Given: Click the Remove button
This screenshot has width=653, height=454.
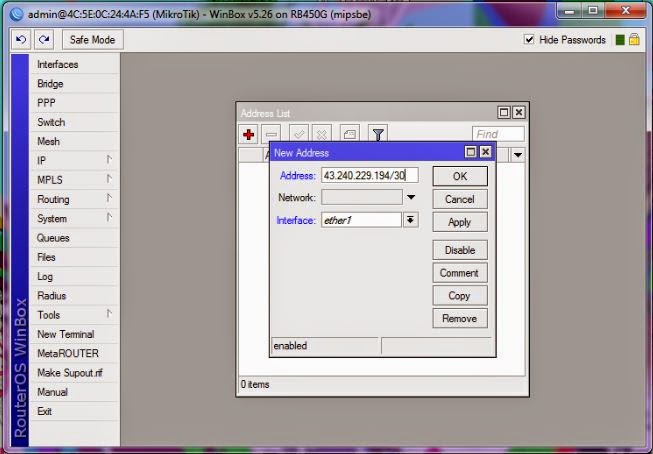Looking at the screenshot, I should click(x=460, y=319).
